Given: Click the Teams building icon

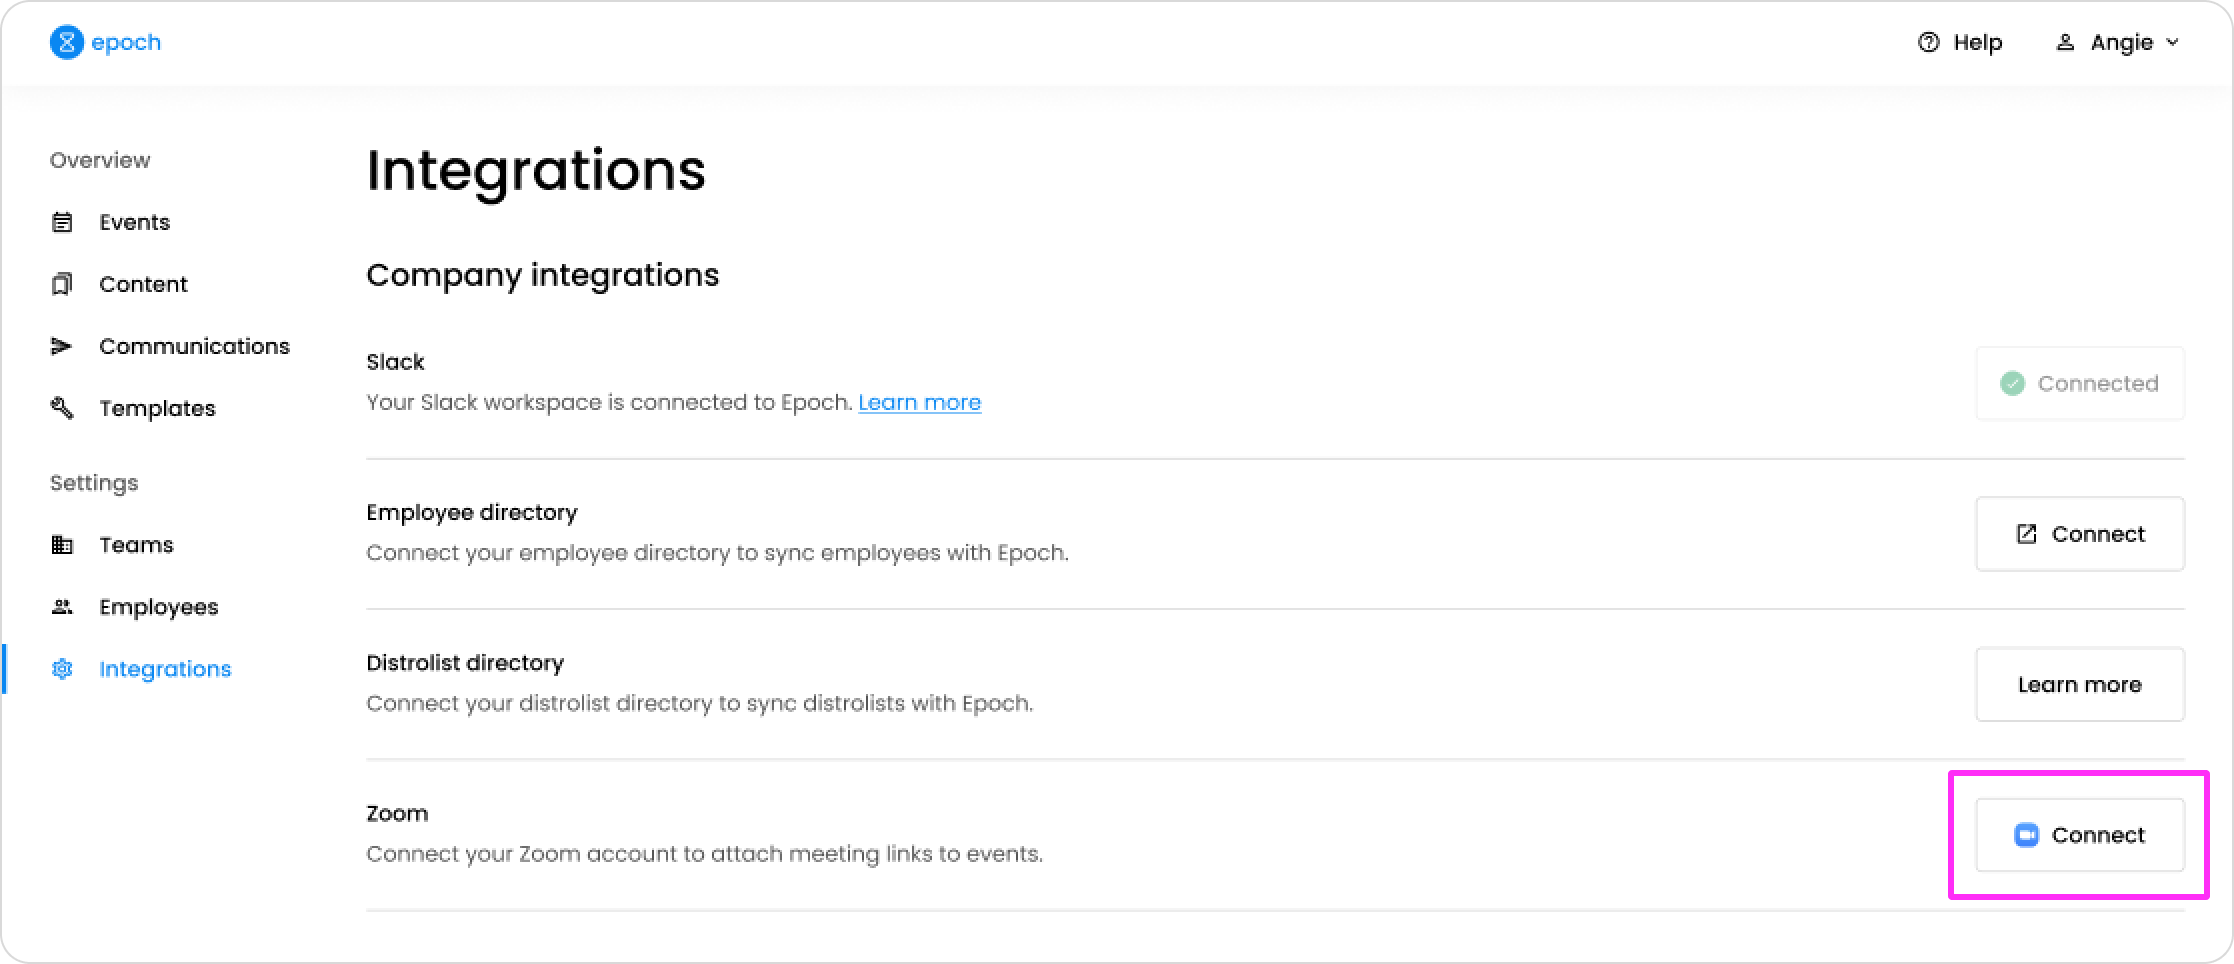Looking at the screenshot, I should tap(62, 545).
